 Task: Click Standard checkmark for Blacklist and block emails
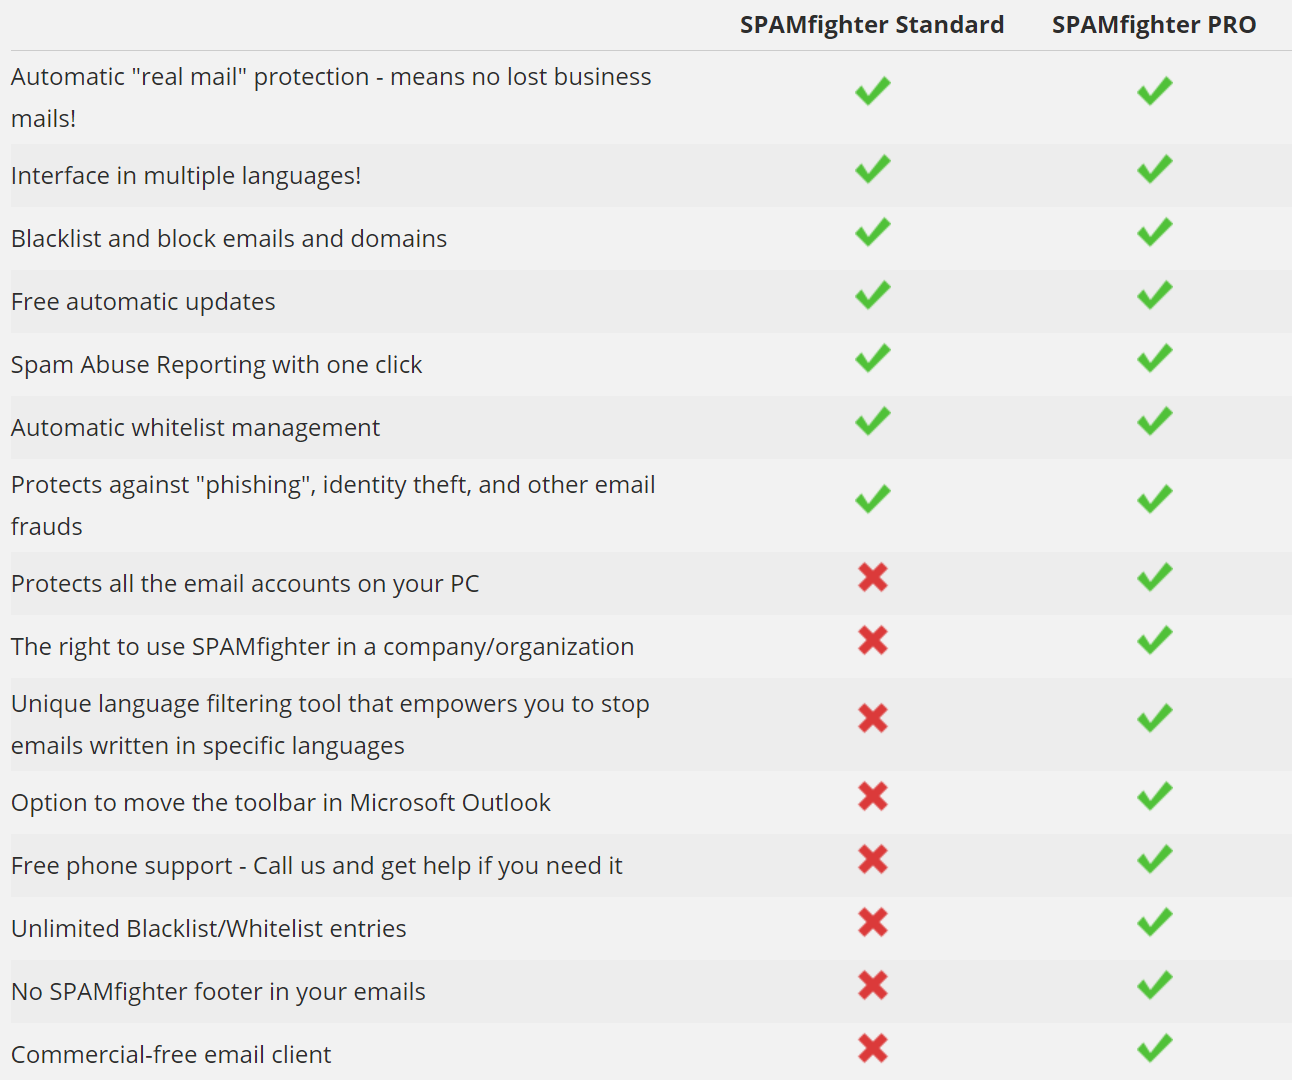[872, 232]
